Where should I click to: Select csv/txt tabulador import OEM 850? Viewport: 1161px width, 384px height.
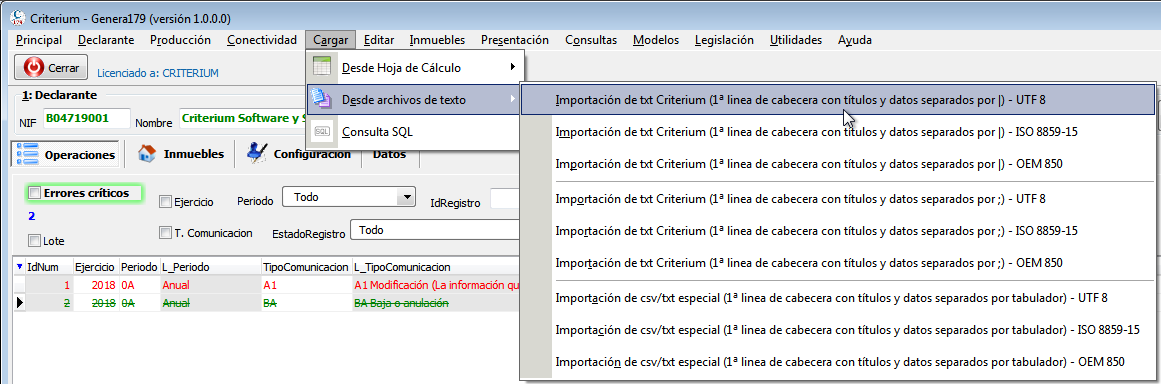(838, 362)
